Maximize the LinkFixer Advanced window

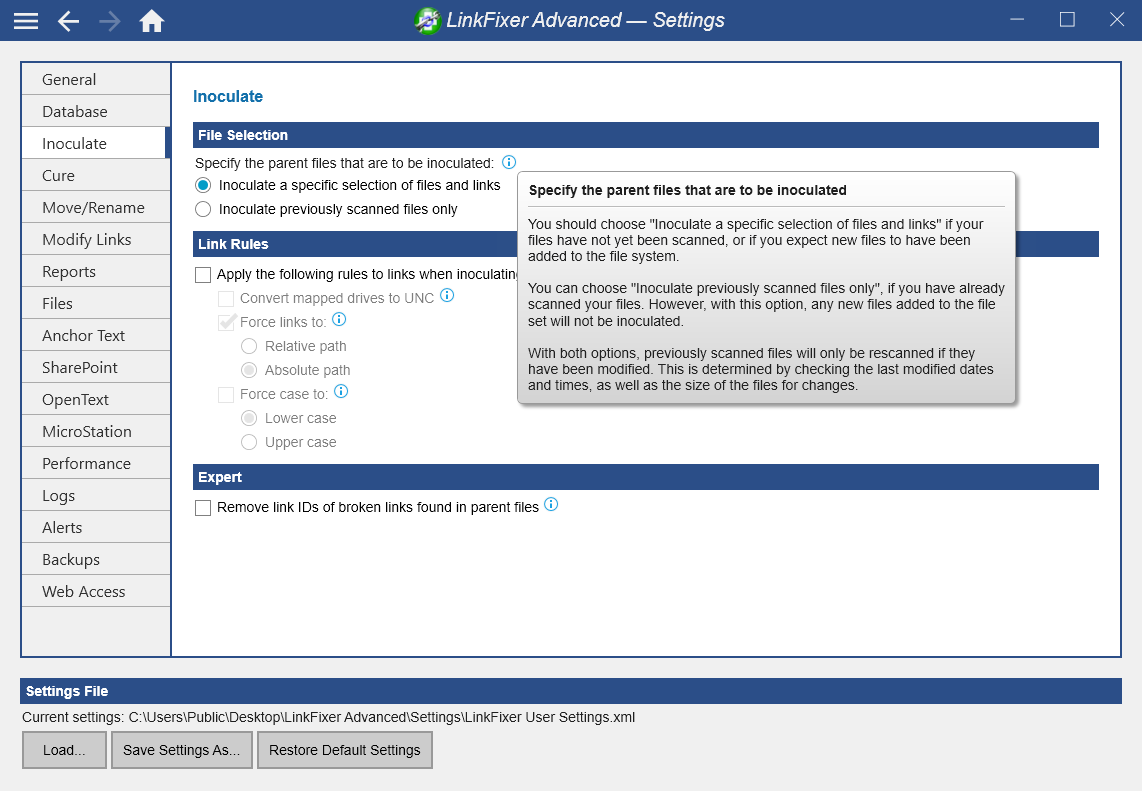coord(1067,20)
